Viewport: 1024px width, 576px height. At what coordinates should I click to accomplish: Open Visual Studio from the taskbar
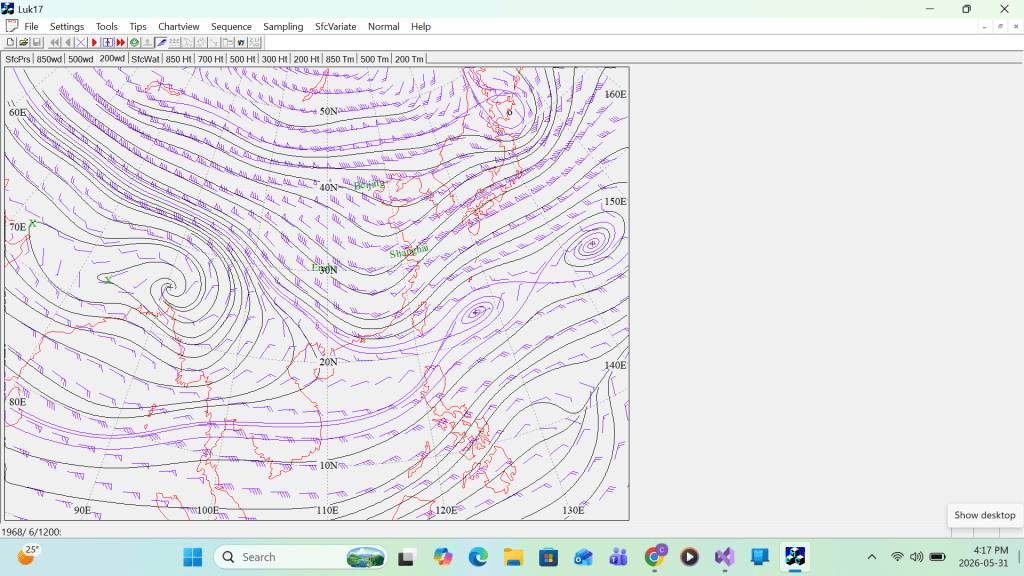[x=724, y=557]
